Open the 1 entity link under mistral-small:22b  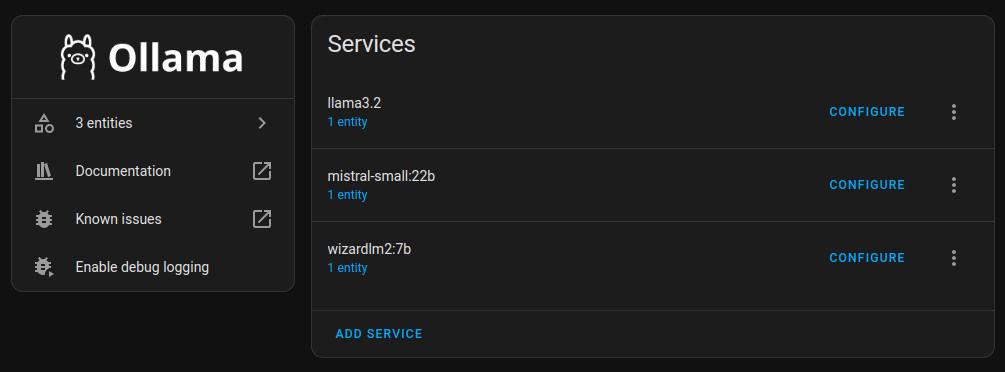click(347, 195)
